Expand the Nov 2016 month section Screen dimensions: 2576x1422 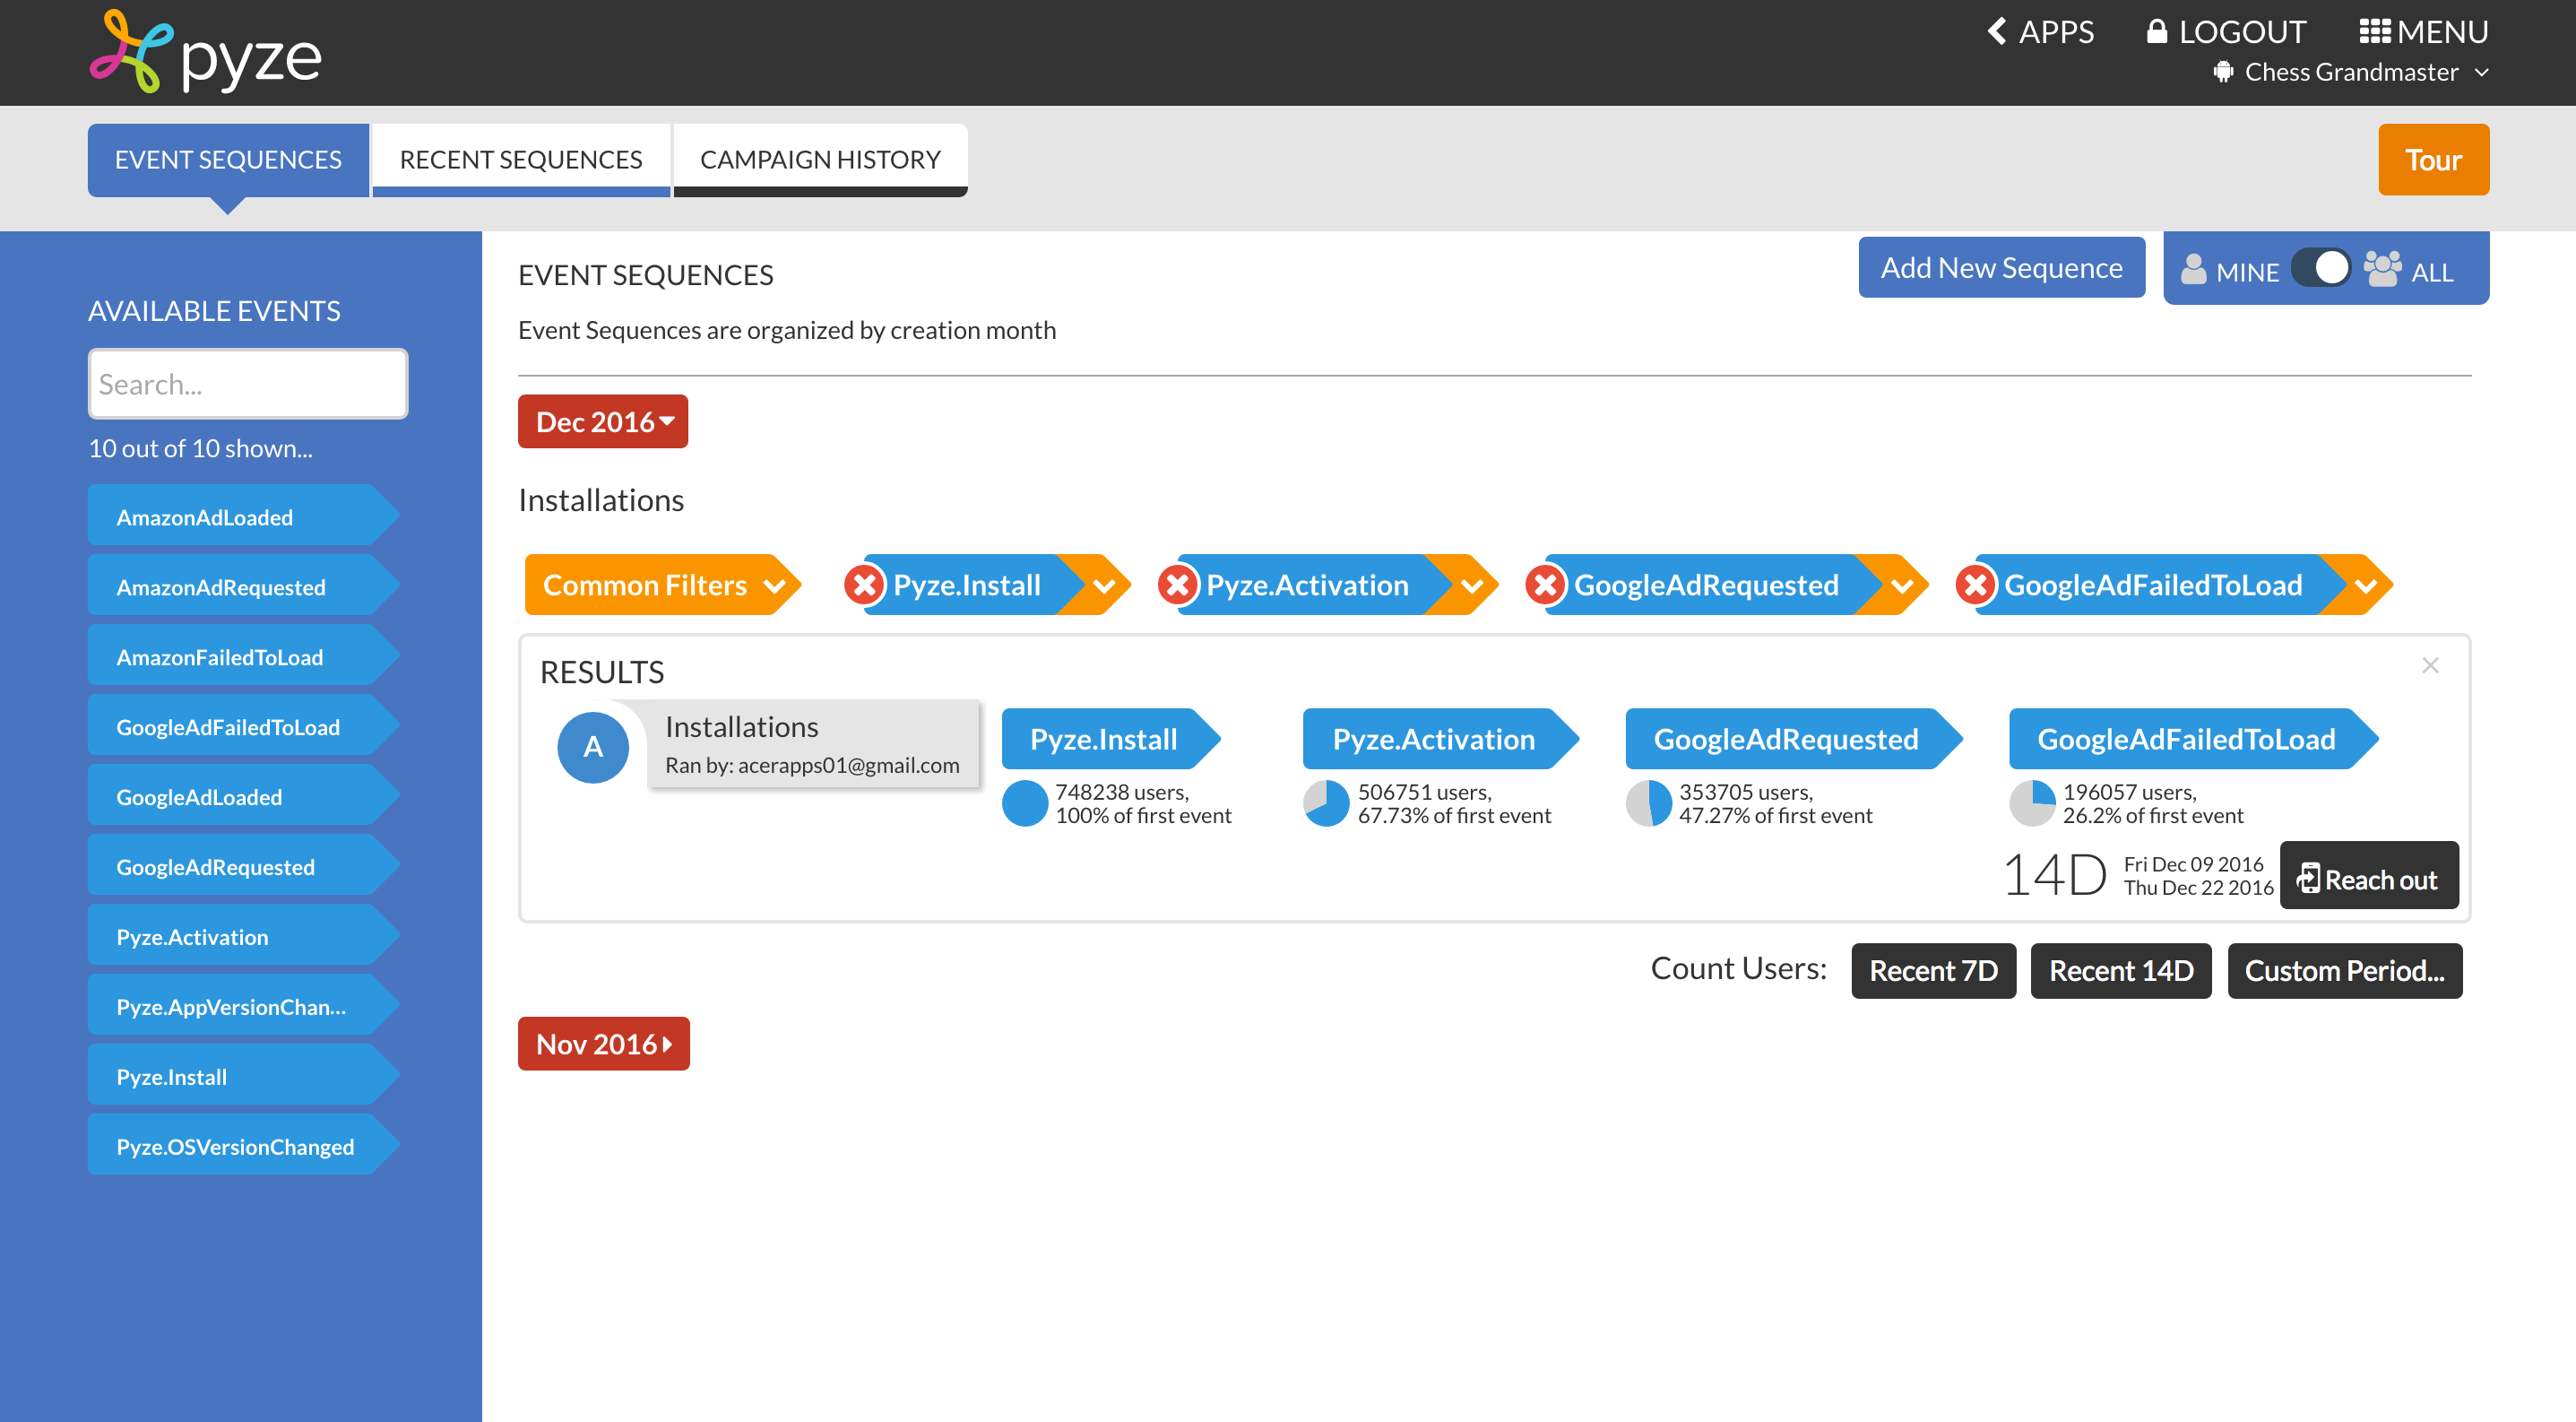point(603,1044)
